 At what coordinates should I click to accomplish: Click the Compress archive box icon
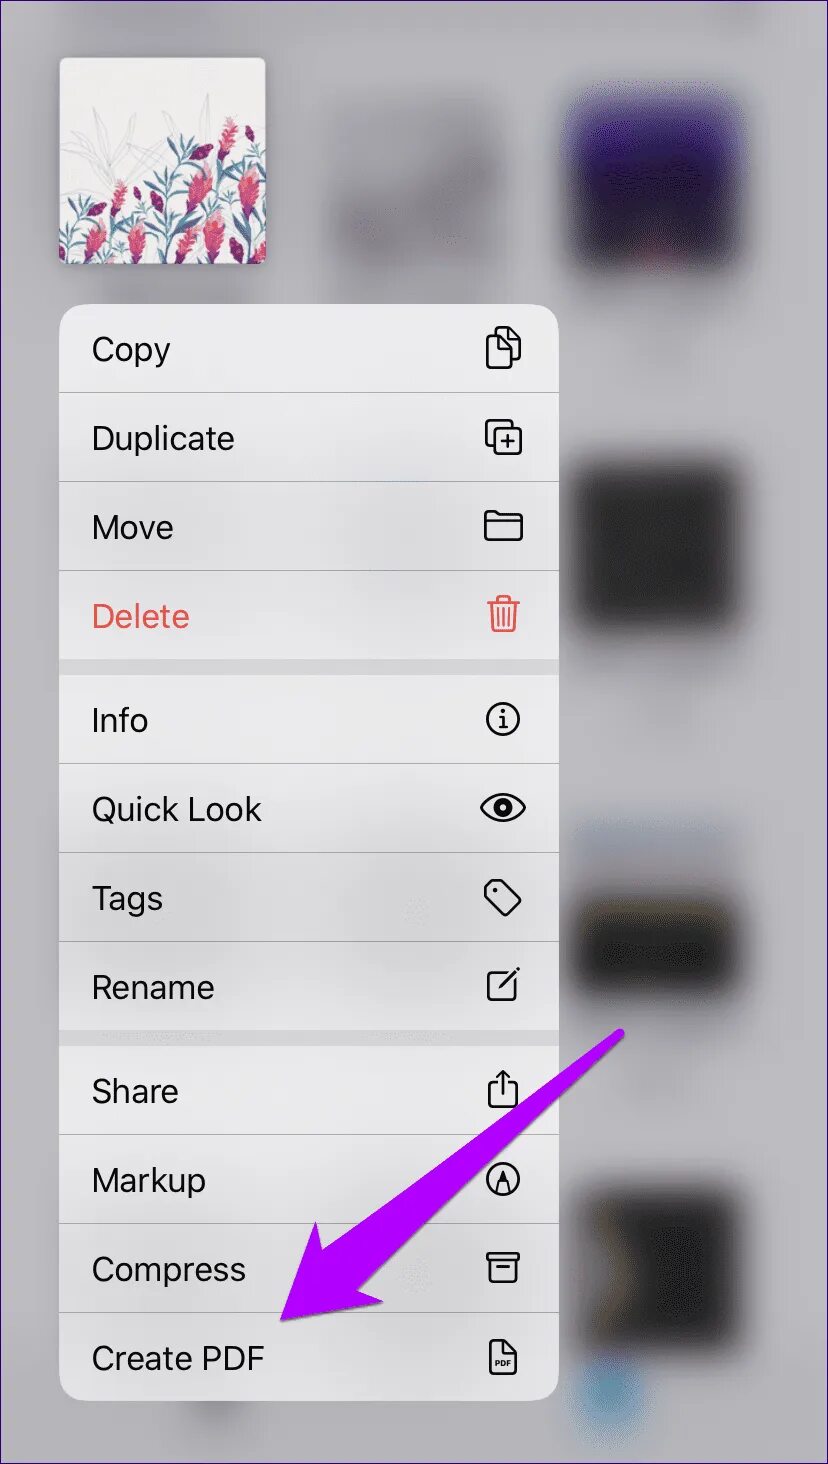pyautogui.click(x=503, y=1268)
